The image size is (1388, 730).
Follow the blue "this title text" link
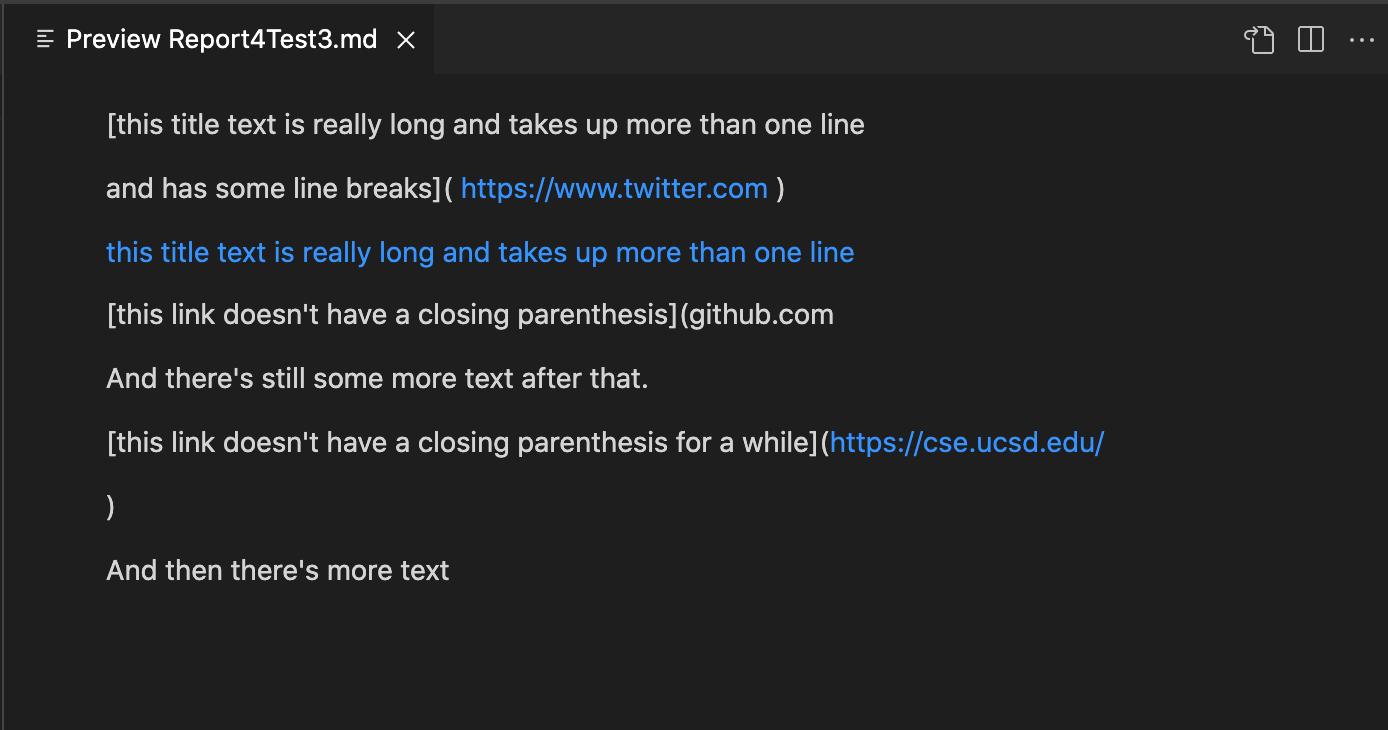[x=480, y=252]
